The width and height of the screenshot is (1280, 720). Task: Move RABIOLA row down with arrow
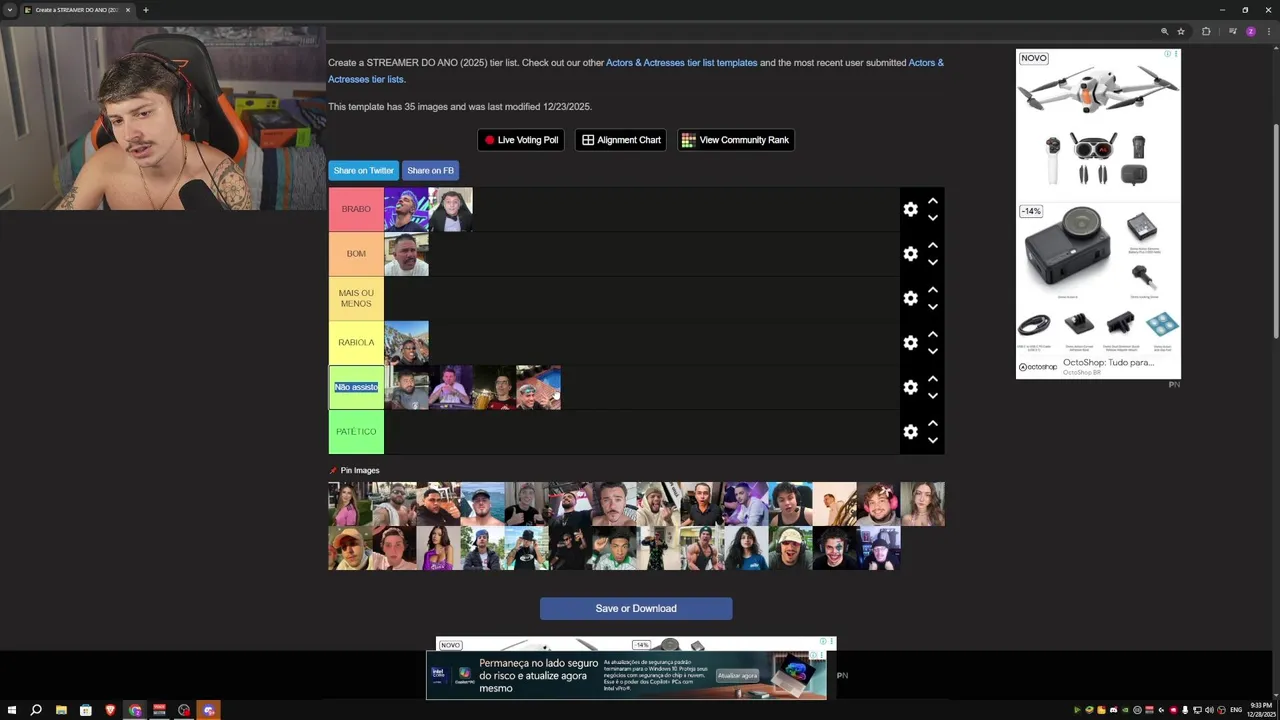tap(932, 351)
